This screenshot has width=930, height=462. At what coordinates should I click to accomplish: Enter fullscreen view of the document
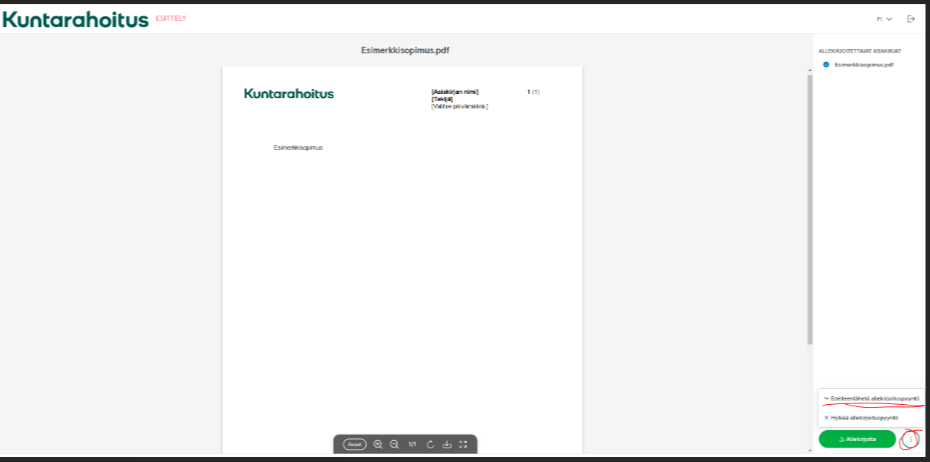pyautogui.click(x=463, y=444)
